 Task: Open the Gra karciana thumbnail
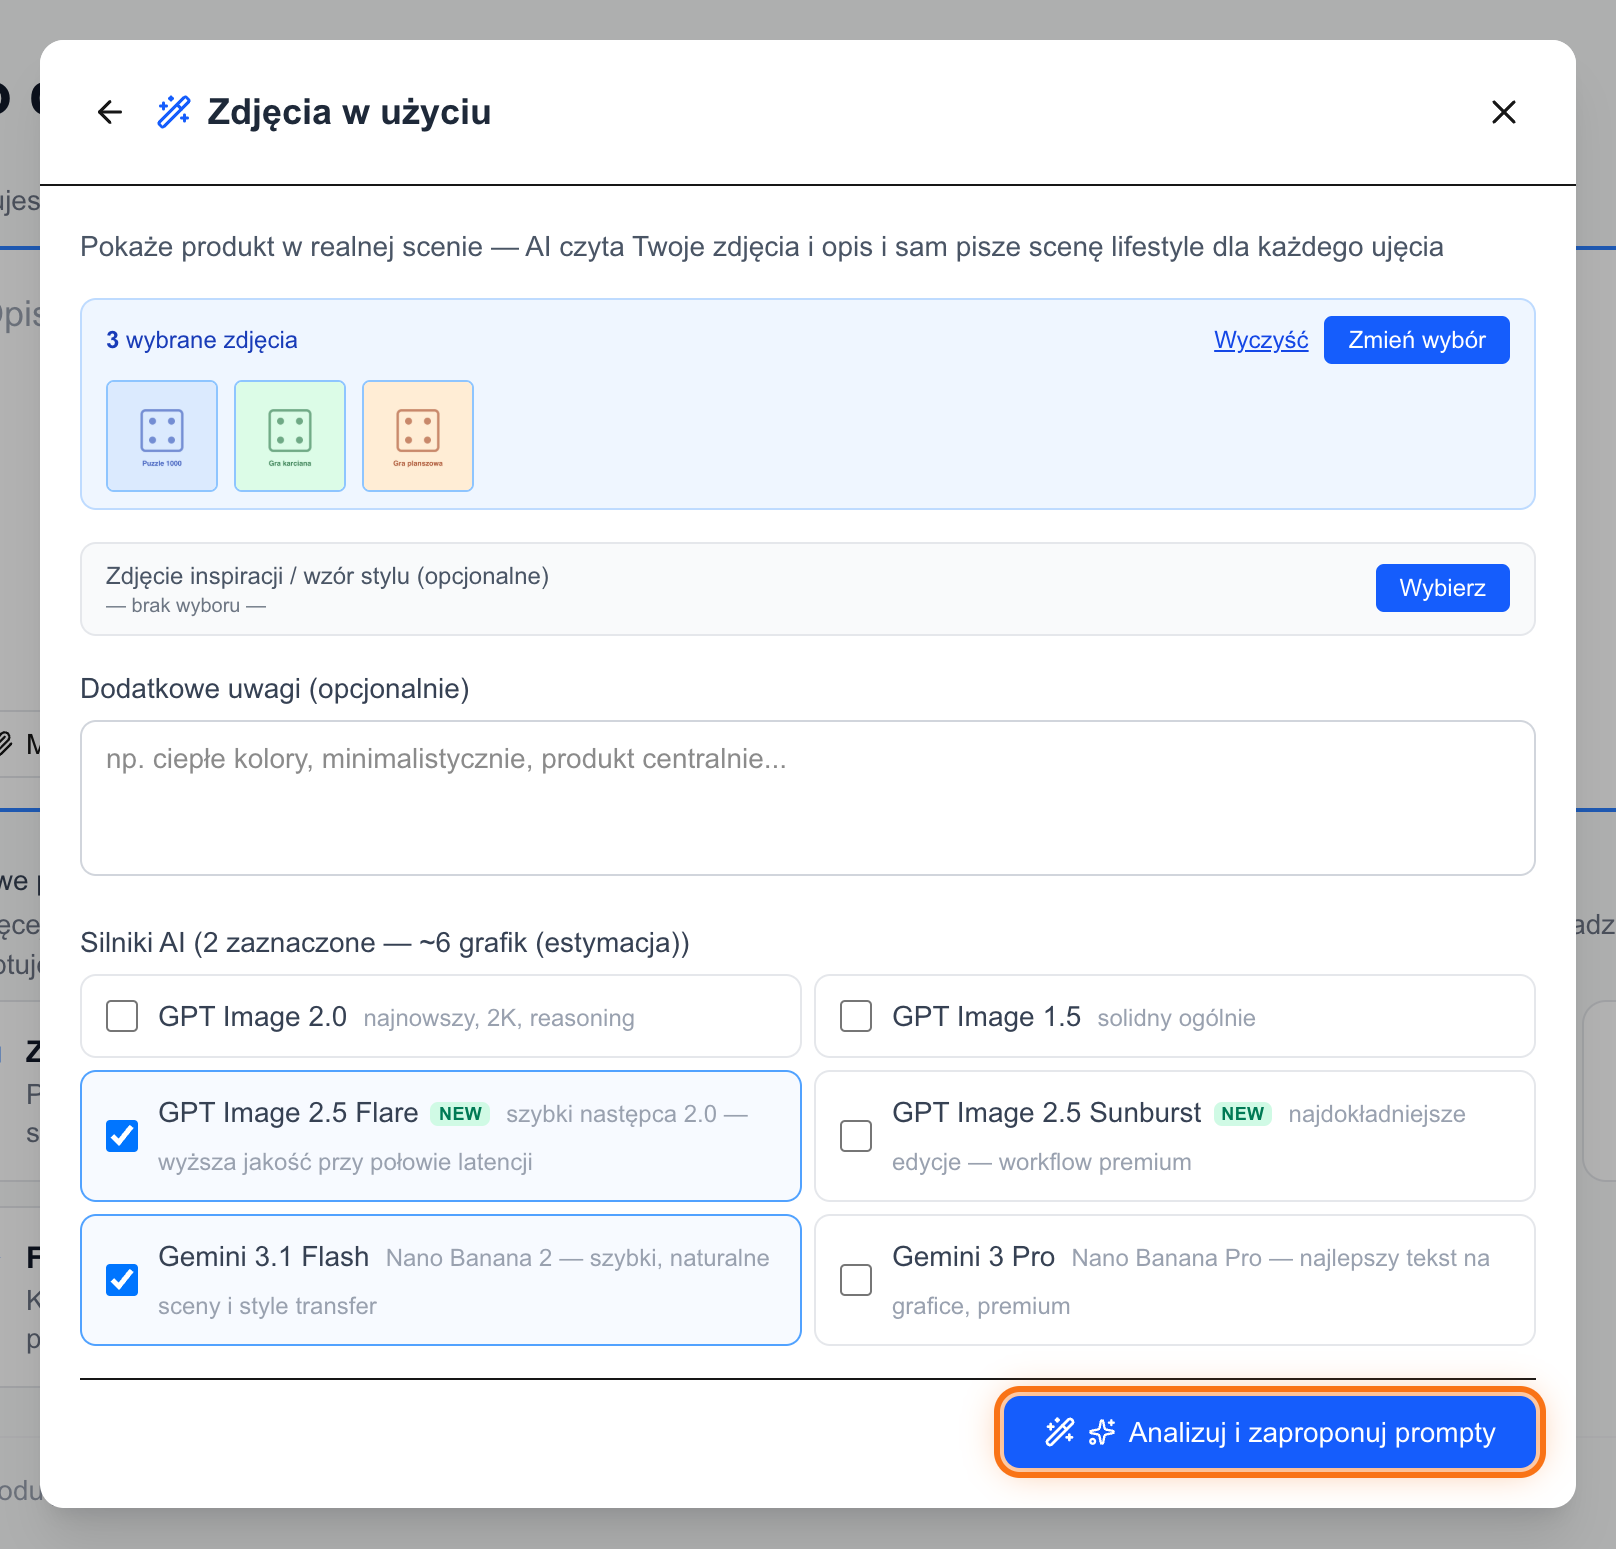click(290, 436)
